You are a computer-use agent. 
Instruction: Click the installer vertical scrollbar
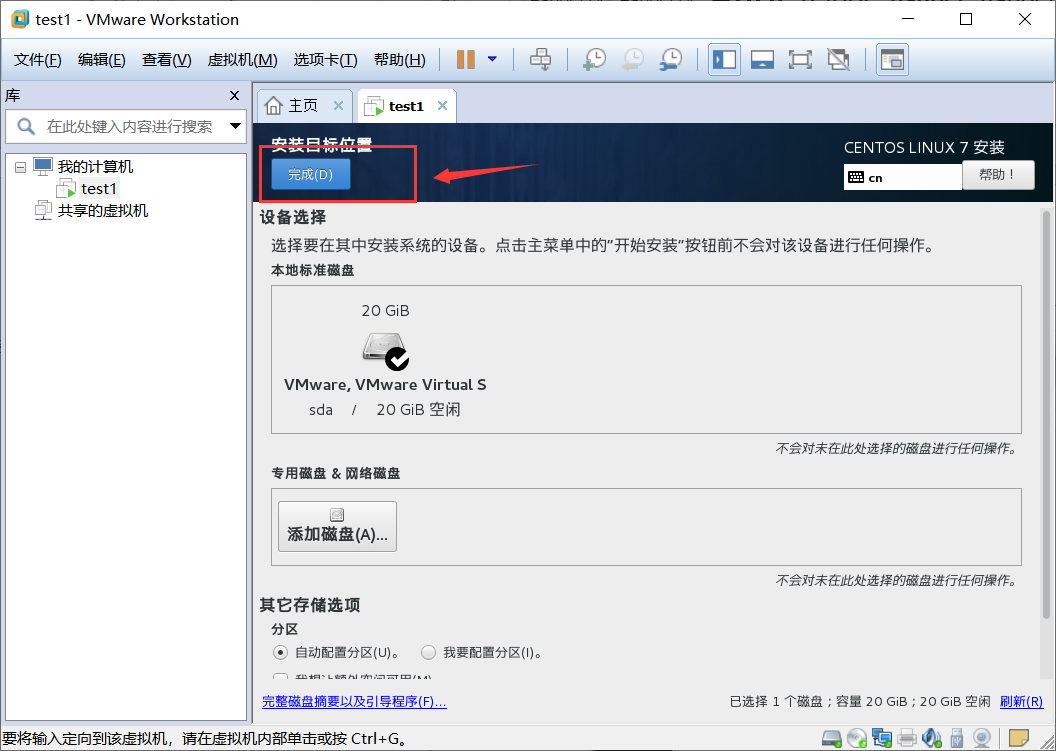tap(1046, 414)
